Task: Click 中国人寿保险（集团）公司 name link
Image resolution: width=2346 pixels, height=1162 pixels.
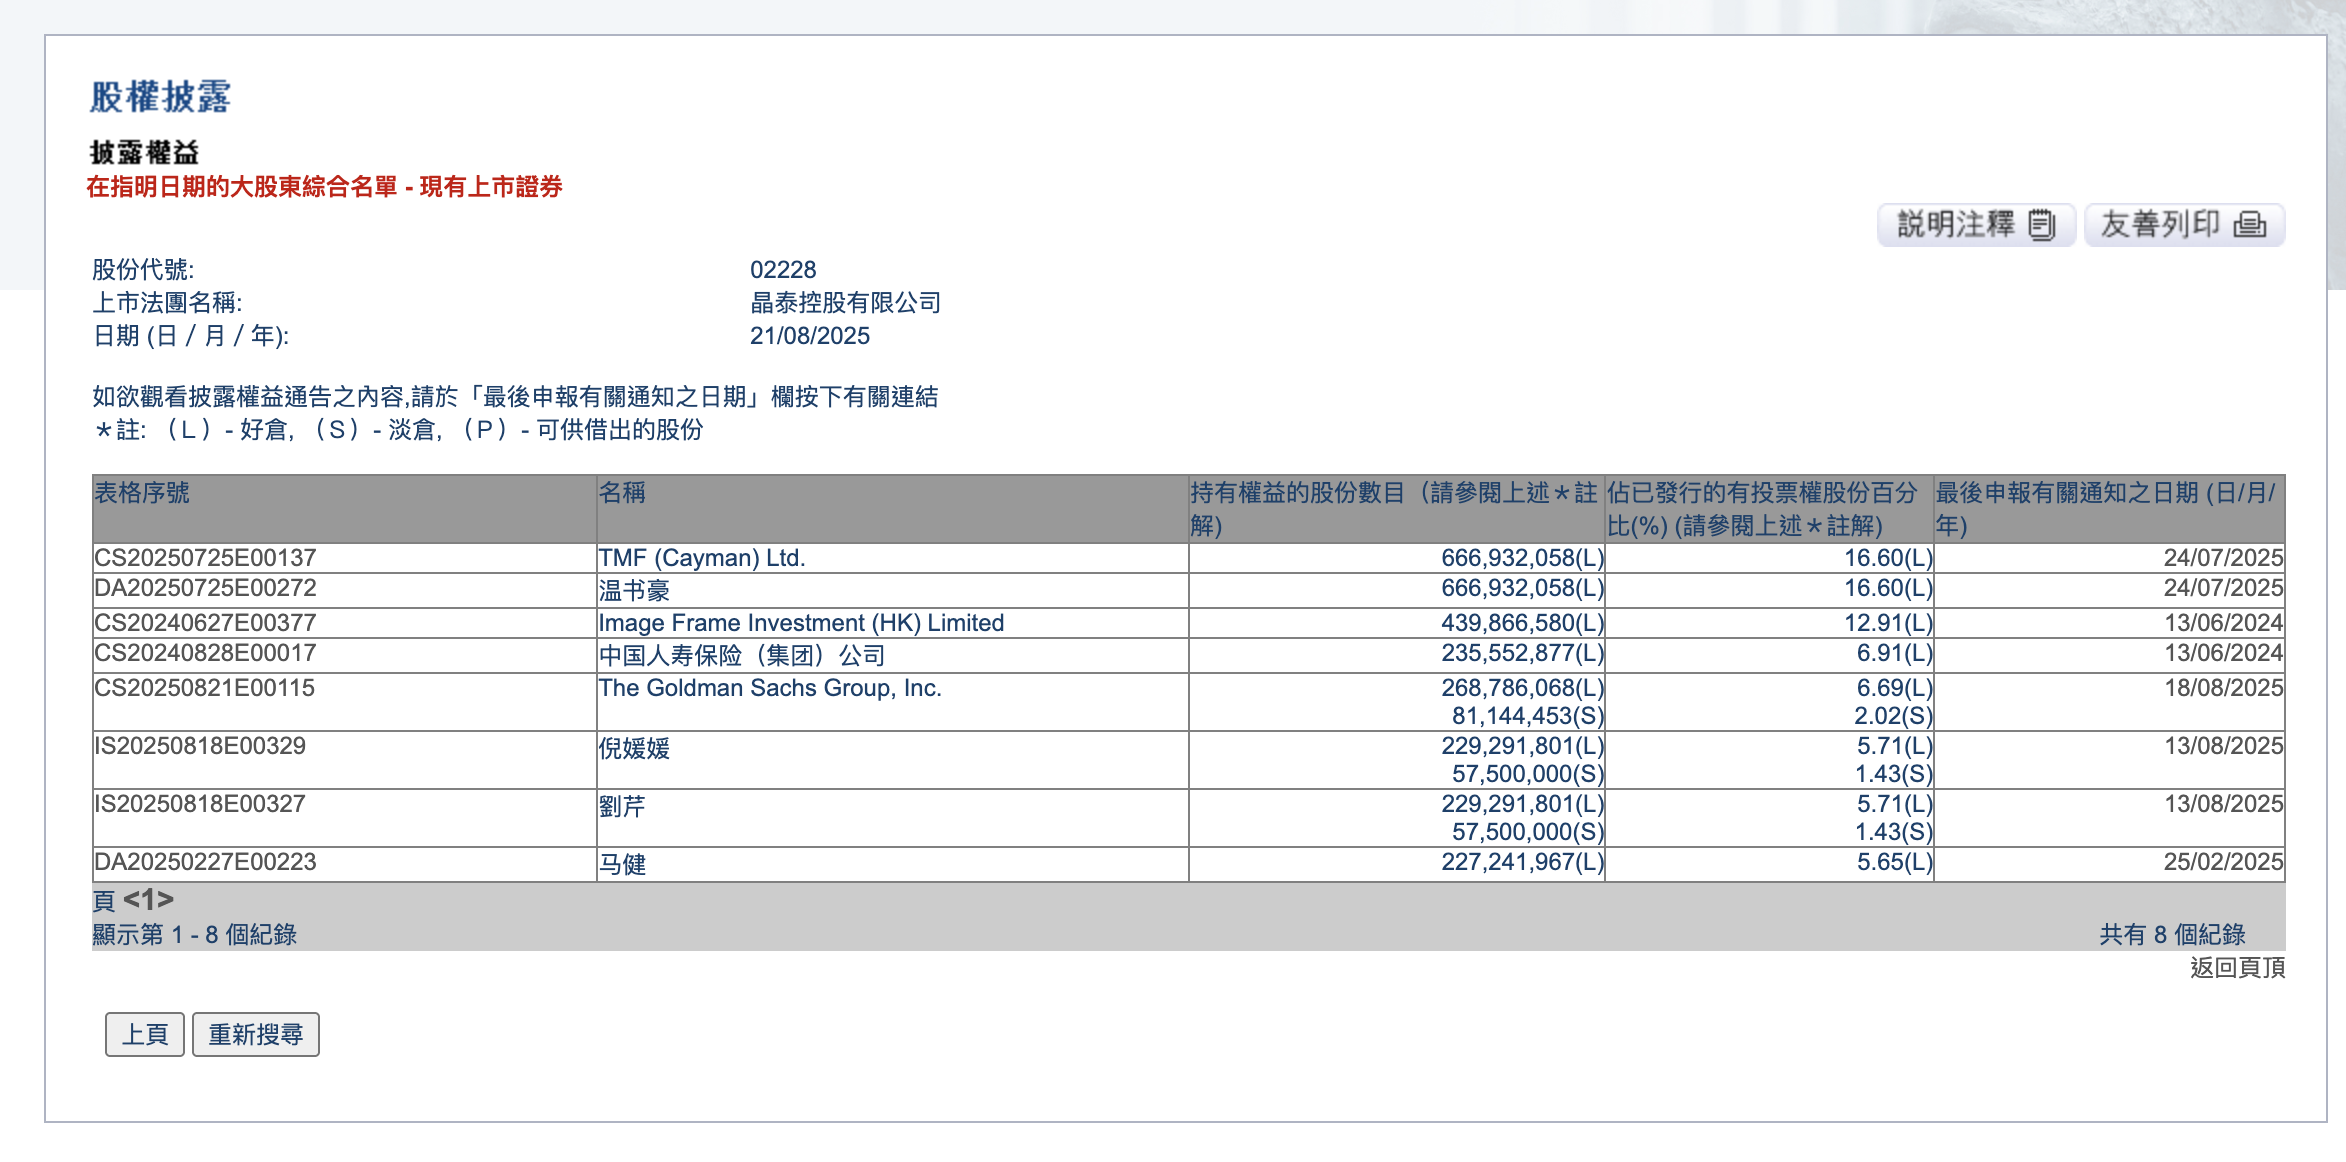Action: pyautogui.click(x=741, y=655)
